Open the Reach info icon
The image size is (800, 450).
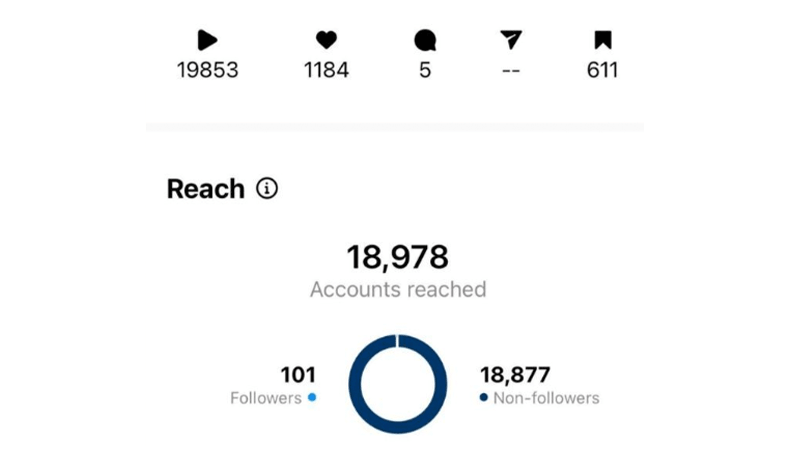point(267,188)
